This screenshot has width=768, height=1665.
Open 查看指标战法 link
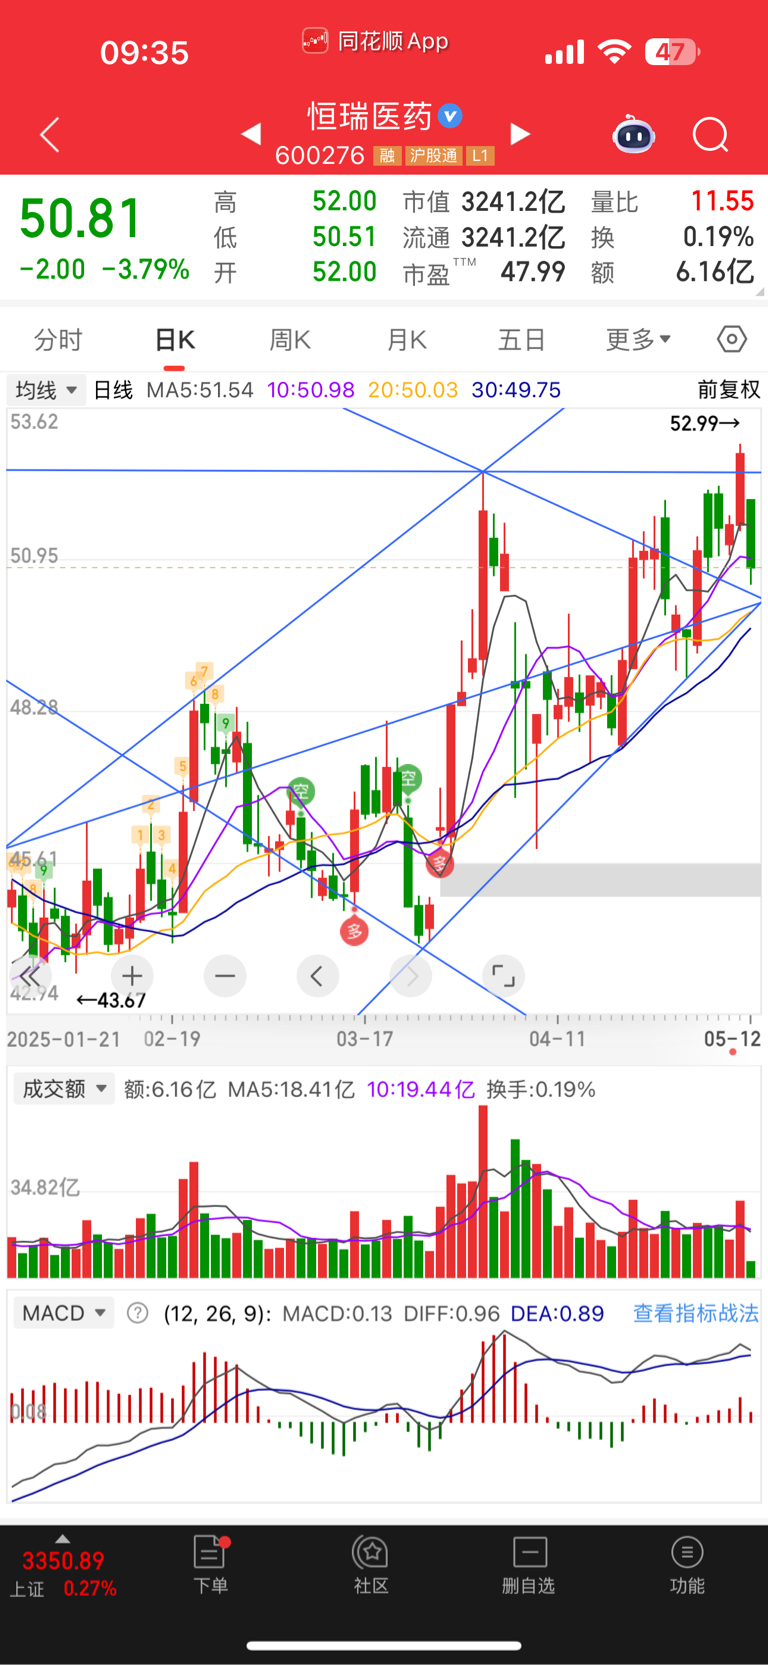point(695,1313)
